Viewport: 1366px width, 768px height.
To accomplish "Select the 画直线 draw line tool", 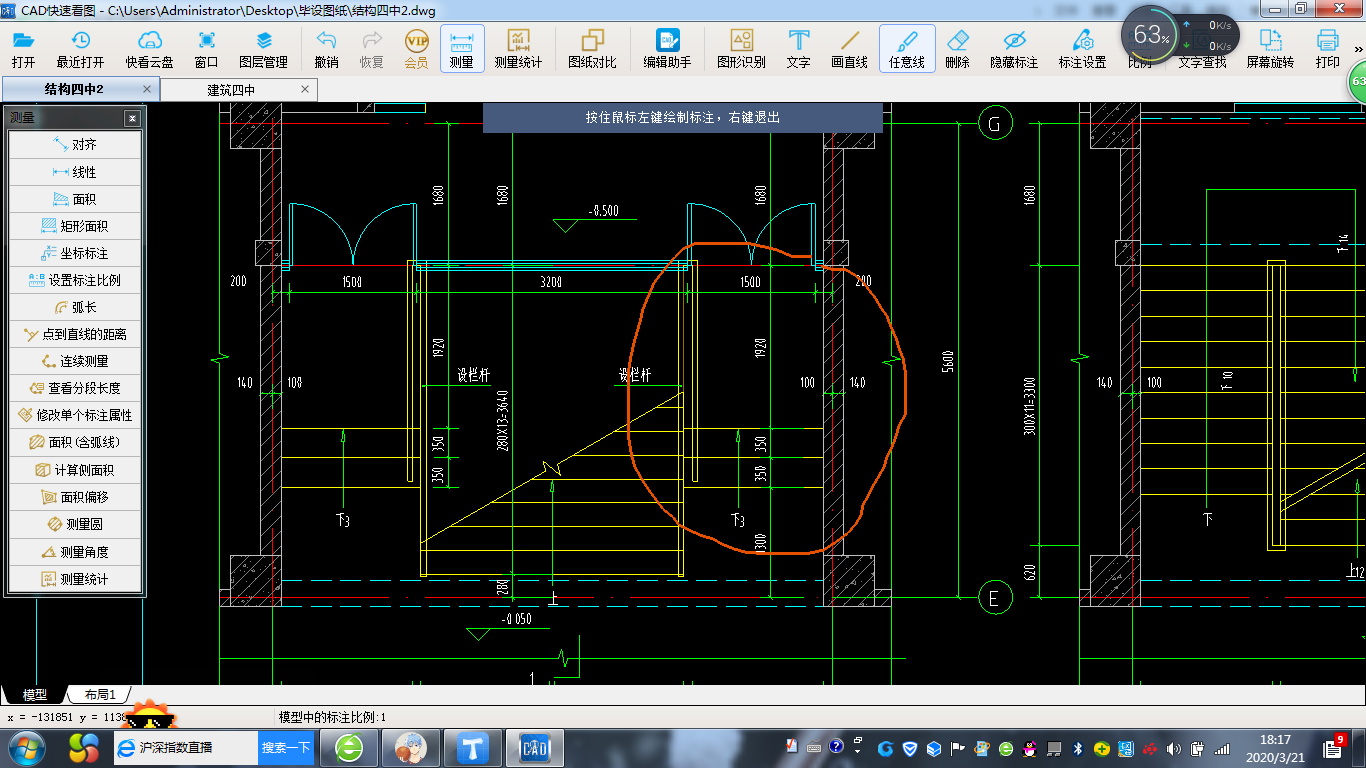I will click(850, 49).
